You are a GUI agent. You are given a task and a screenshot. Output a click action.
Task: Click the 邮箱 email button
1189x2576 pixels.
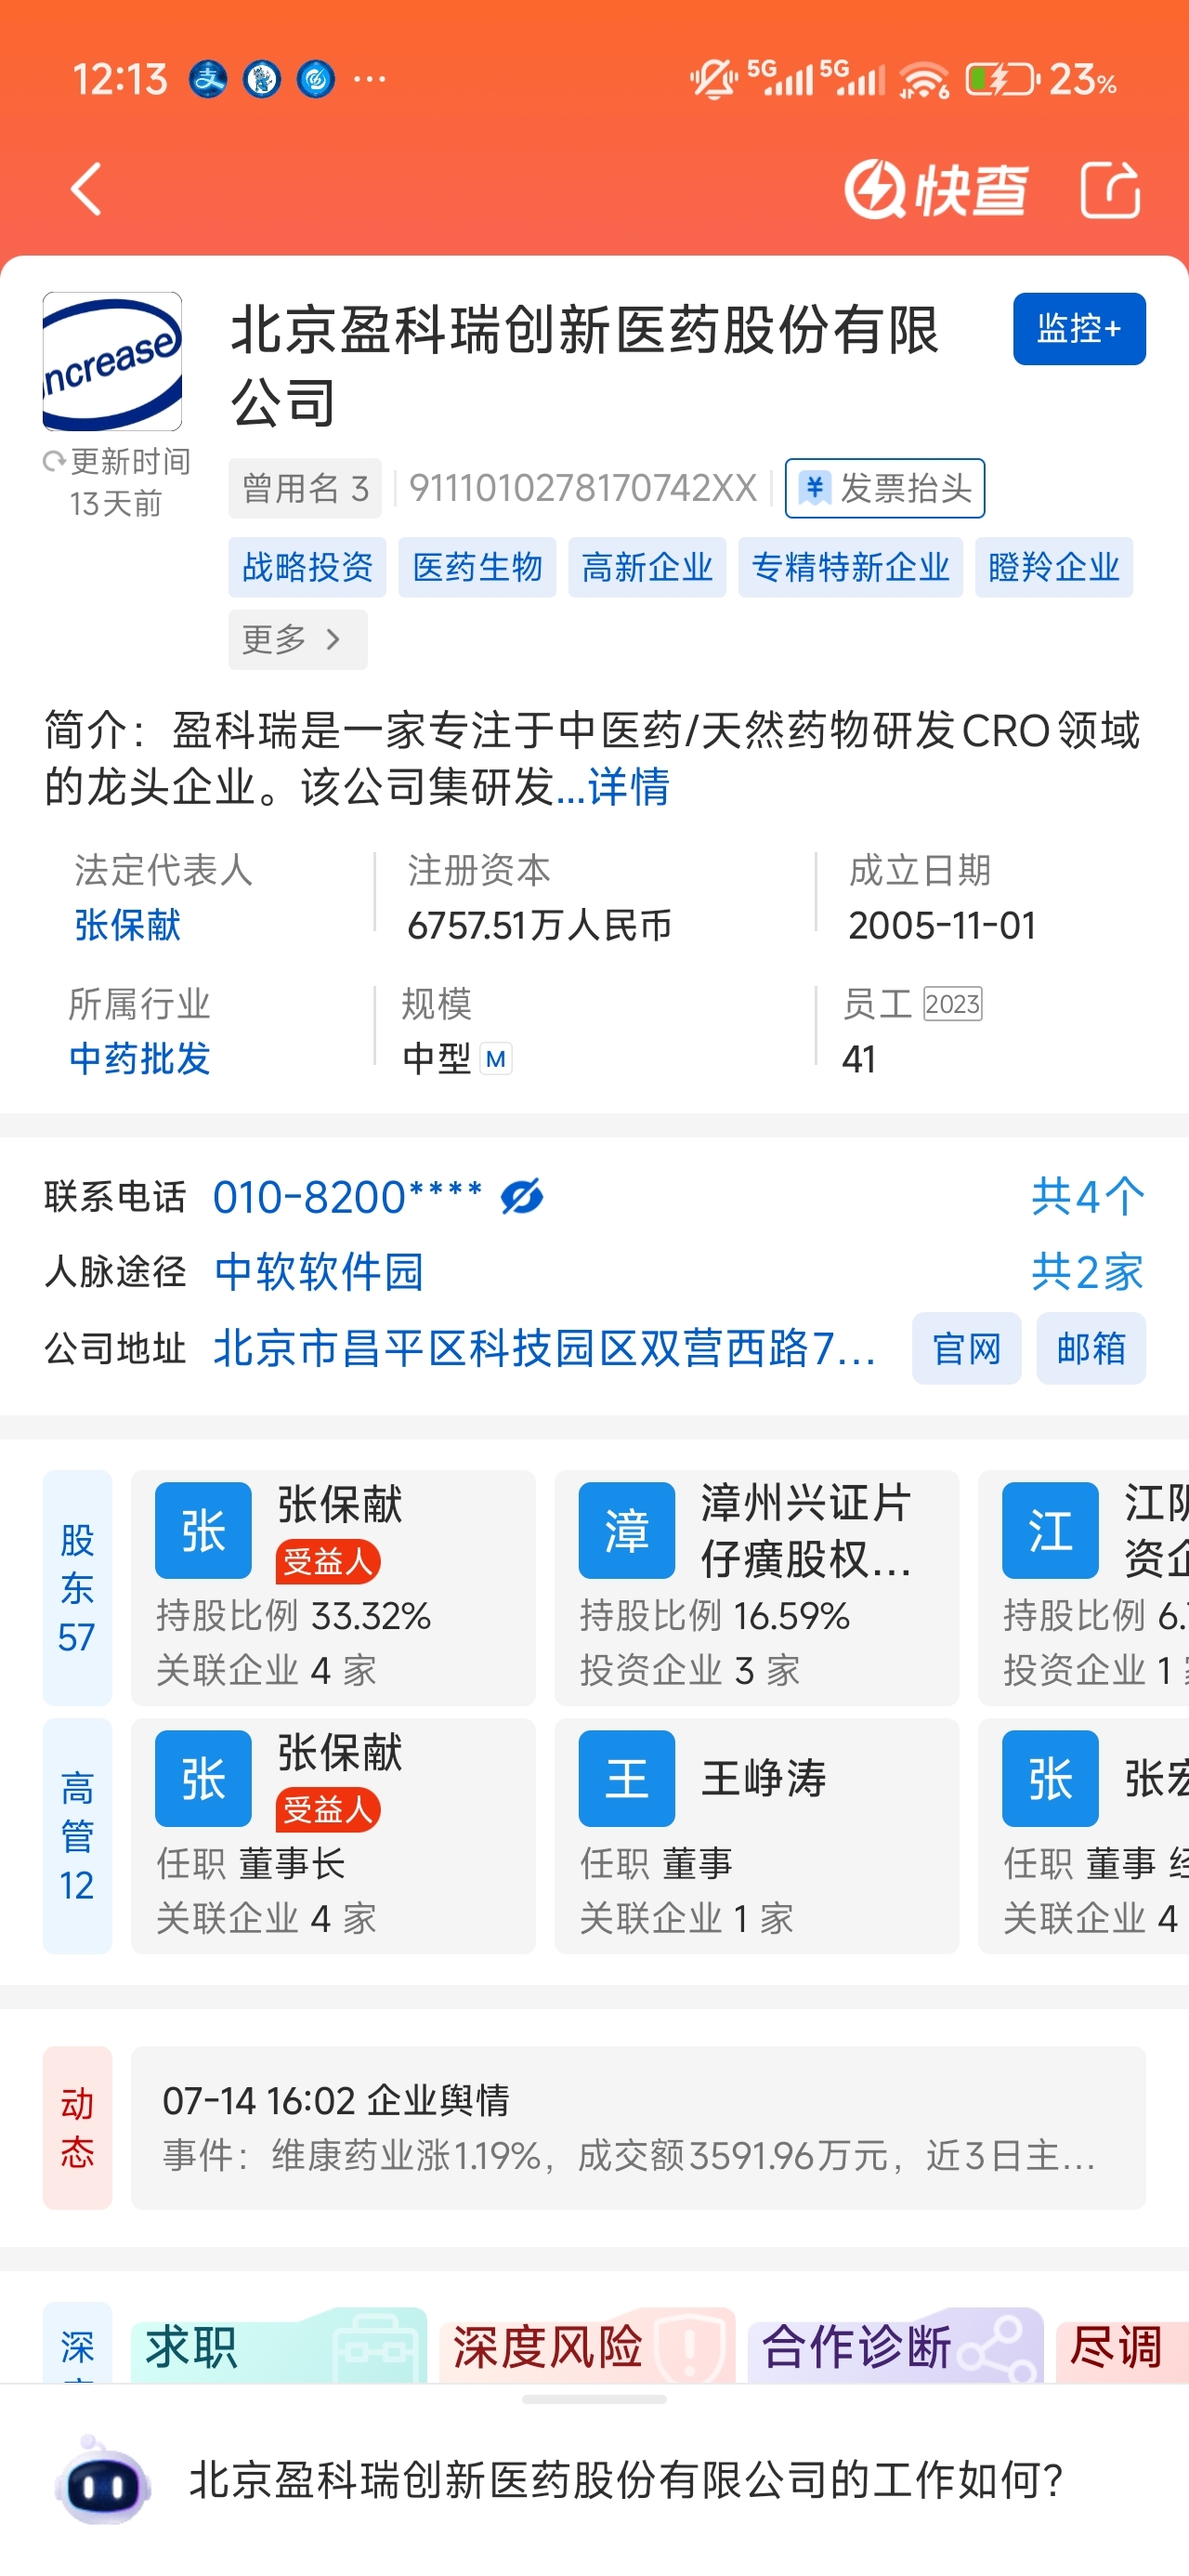point(1091,1348)
